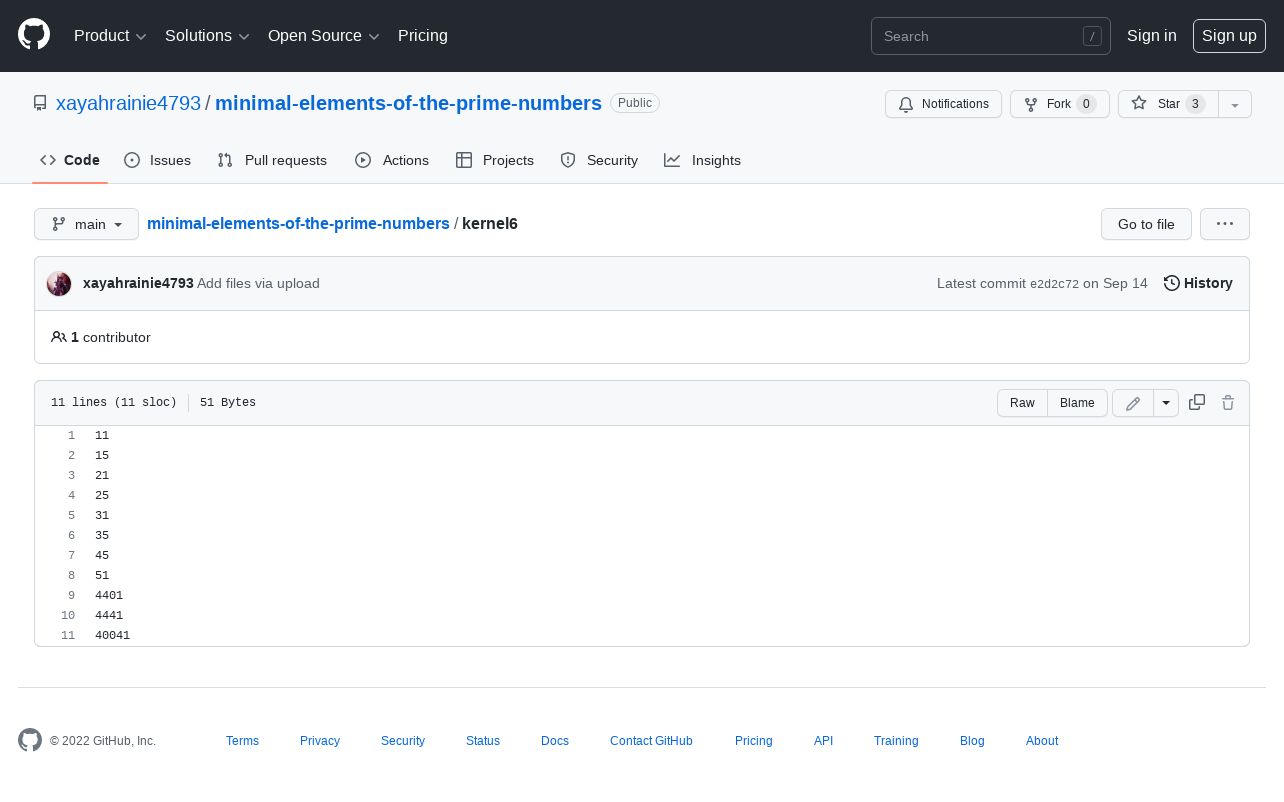Click the Sign up button
The height and width of the screenshot is (802, 1284).
[1229, 36]
